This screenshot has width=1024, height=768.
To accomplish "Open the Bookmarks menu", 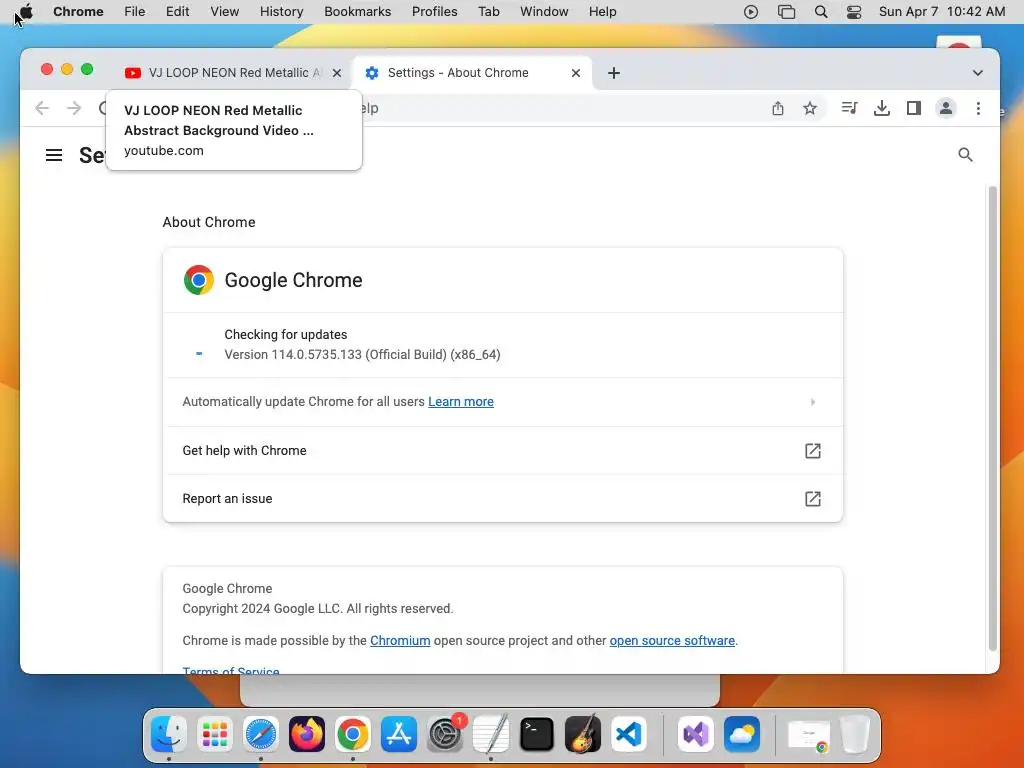I will 357,12.
